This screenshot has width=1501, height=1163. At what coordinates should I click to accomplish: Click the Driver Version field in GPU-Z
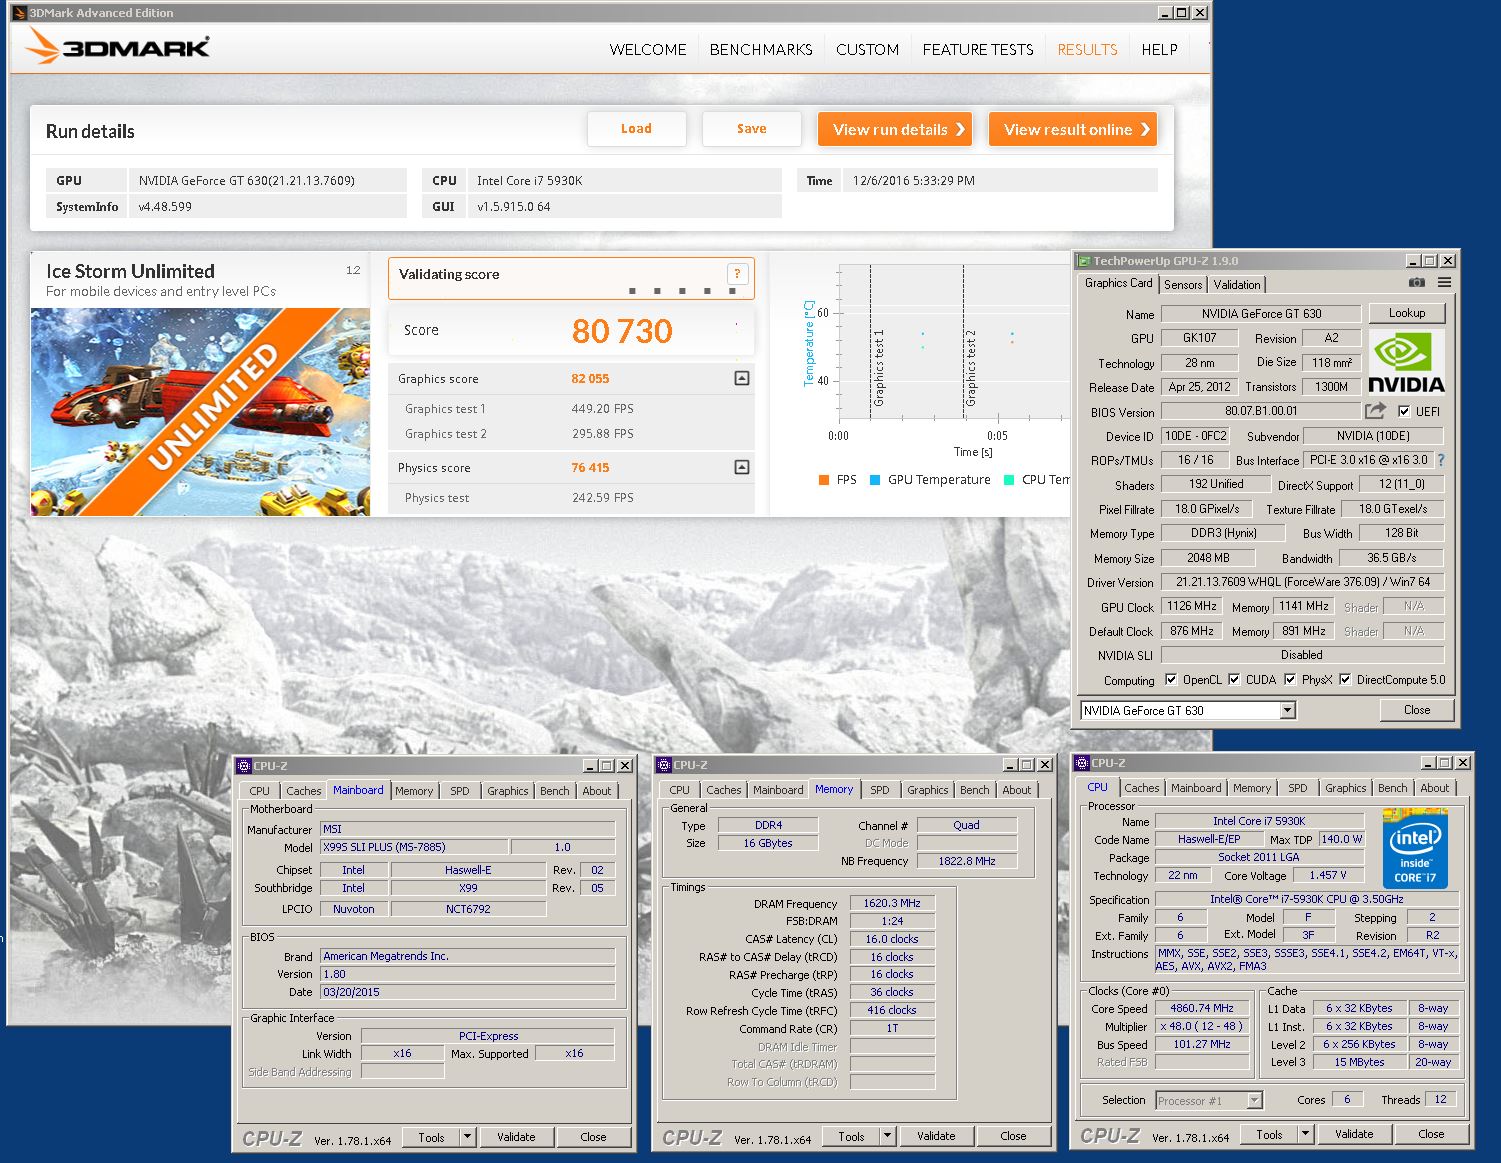tap(1302, 582)
